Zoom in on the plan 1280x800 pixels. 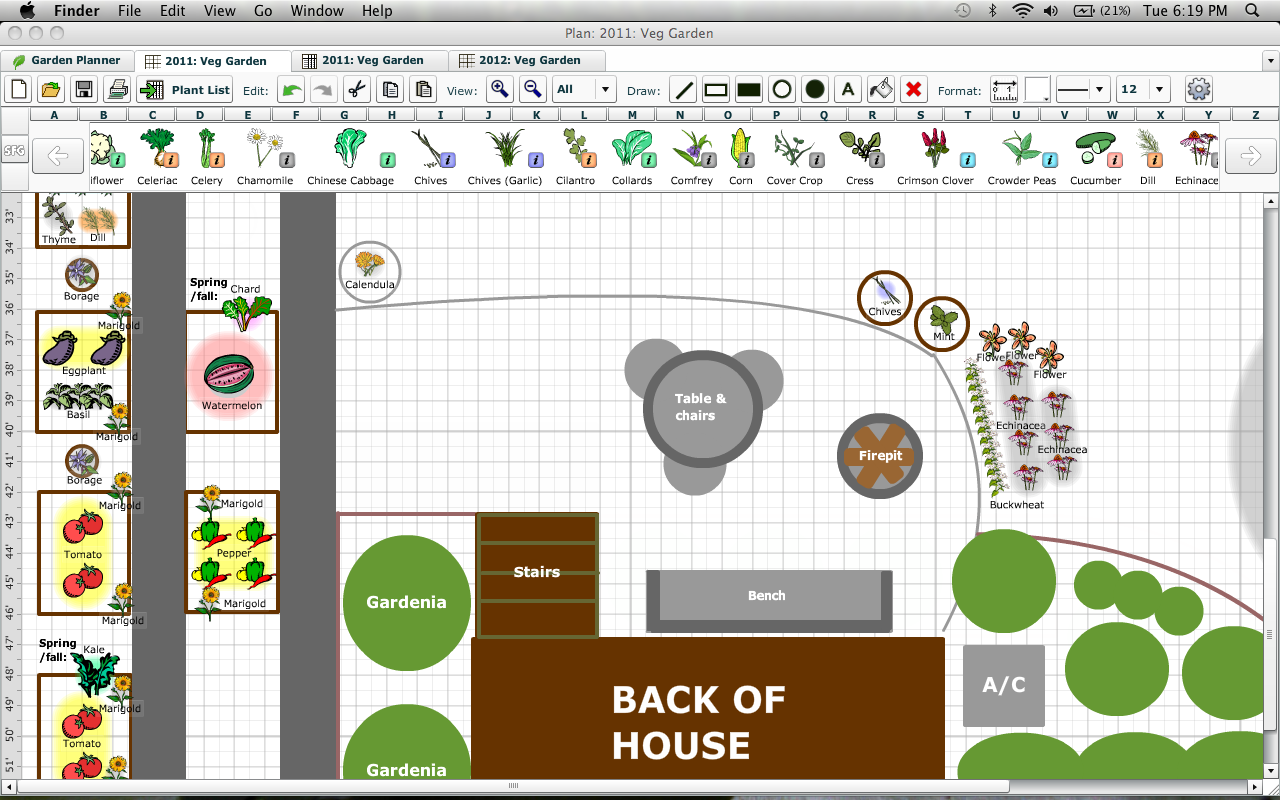point(500,89)
